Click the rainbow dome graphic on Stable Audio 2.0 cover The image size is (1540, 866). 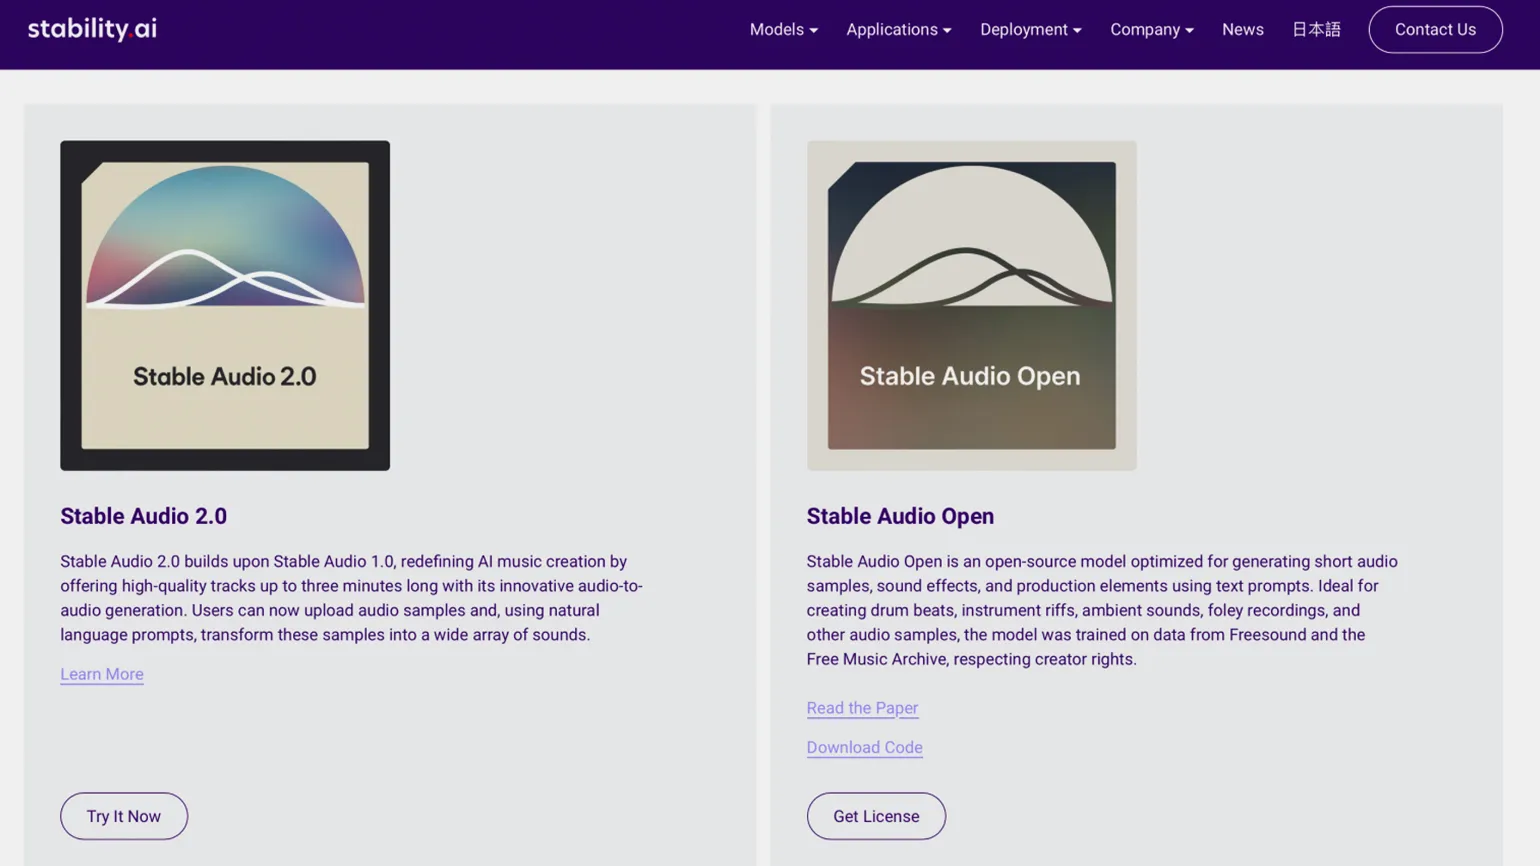pyautogui.click(x=225, y=237)
